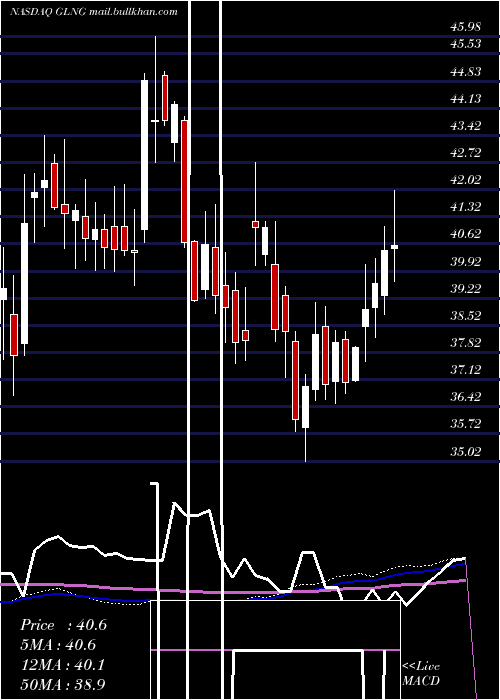Click the 43.42 price axis label
Image resolution: width=500 pixels, height=700 pixels.
[x=466, y=125]
